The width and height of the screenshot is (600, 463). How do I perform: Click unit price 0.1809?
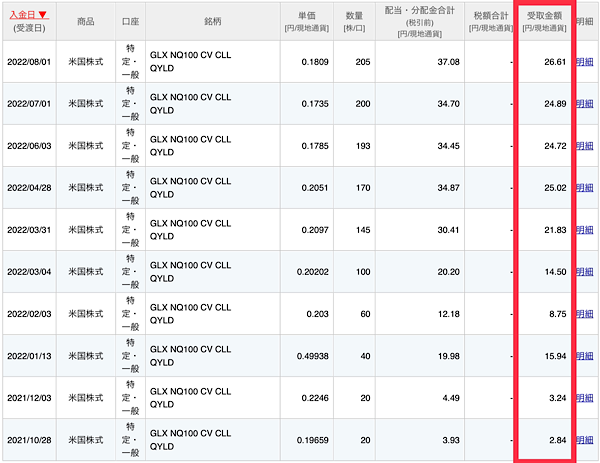pyautogui.click(x=315, y=62)
